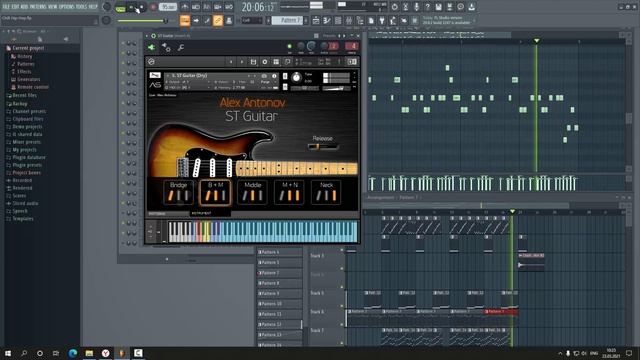Click the tempo display field
This screenshot has height=360, width=640.
click(x=168, y=7)
